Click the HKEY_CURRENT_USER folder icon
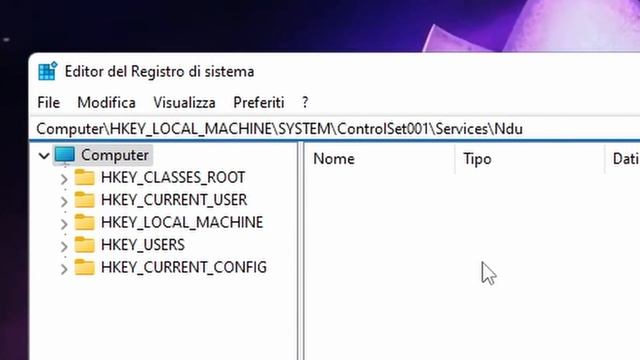This screenshot has height=360, width=640. tap(84, 200)
